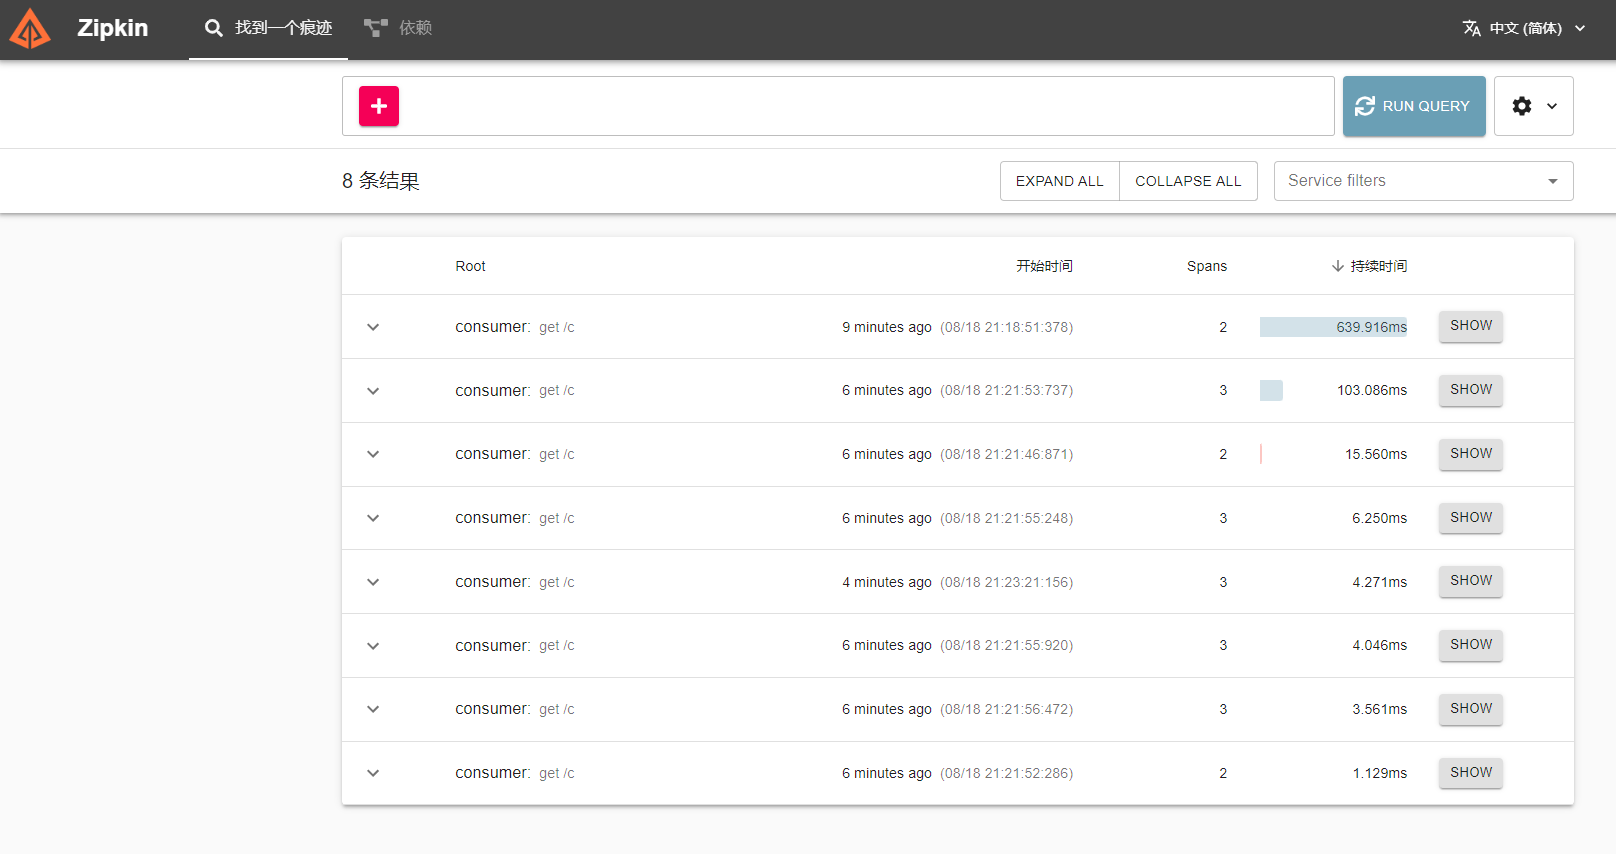Click the Zipkin title text
This screenshot has width=1616, height=854.
(x=113, y=28)
